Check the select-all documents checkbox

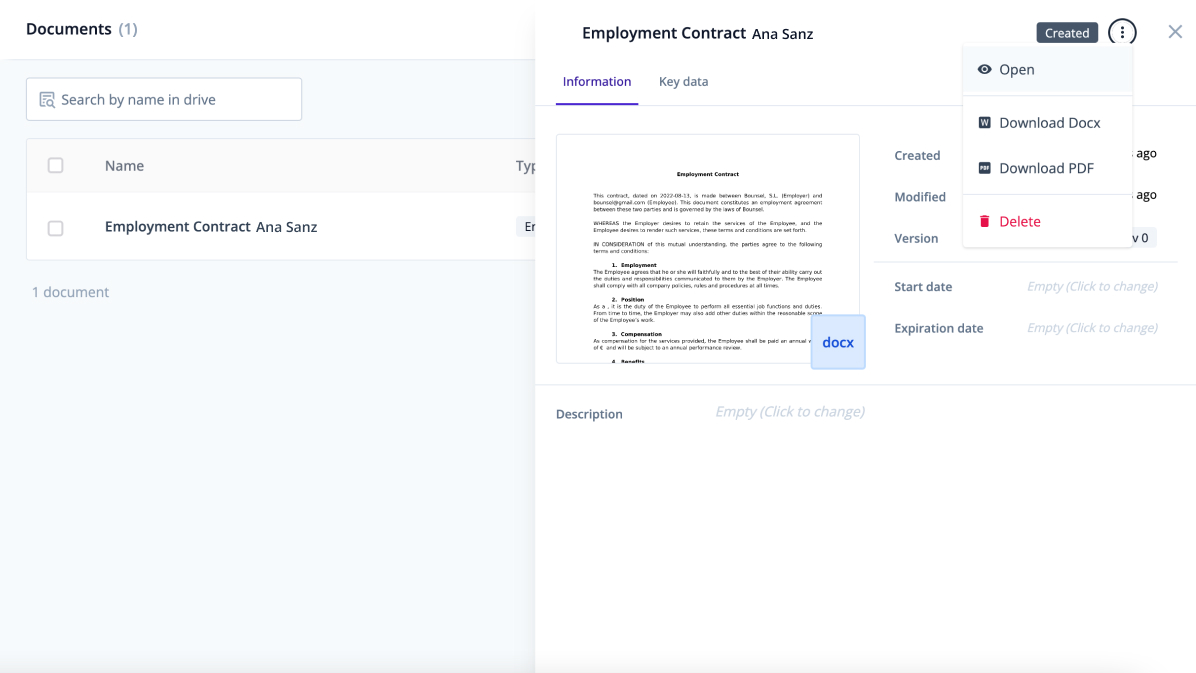55,165
